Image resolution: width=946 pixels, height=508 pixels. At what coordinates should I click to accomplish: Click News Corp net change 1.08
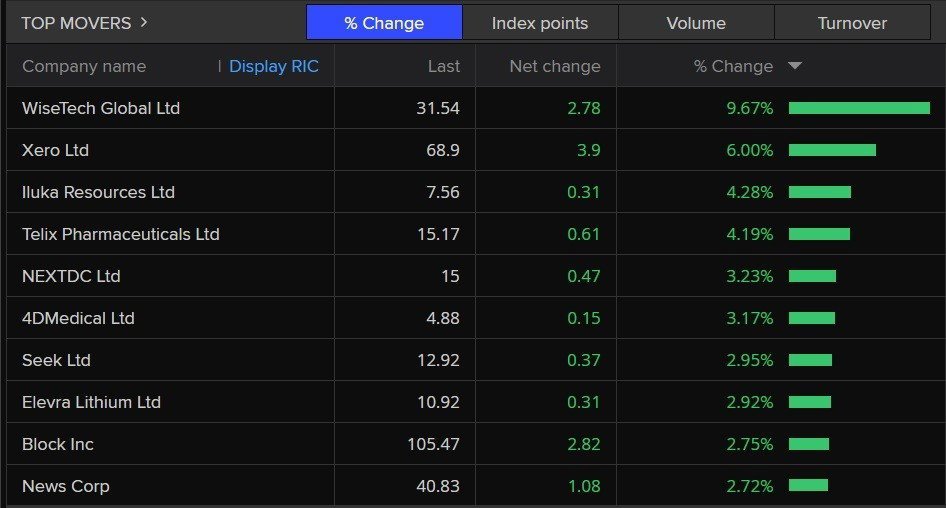click(x=584, y=486)
